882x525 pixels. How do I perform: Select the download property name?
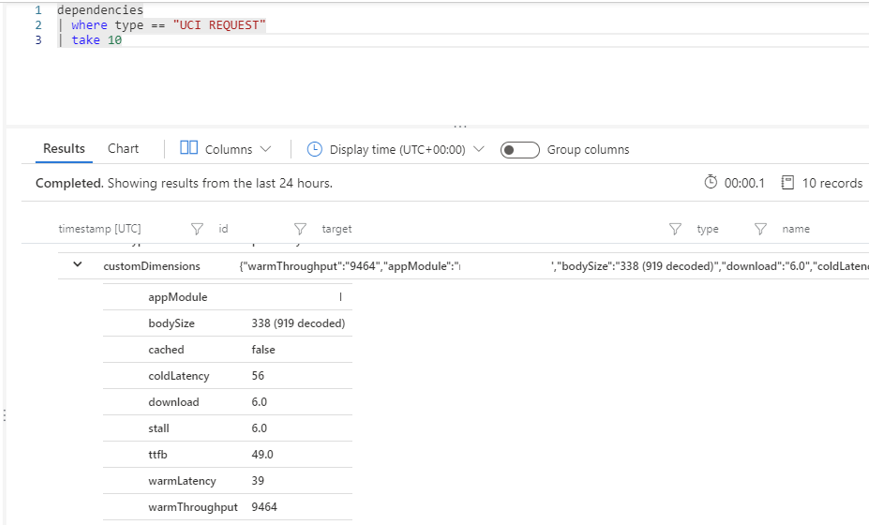[173, 402]
